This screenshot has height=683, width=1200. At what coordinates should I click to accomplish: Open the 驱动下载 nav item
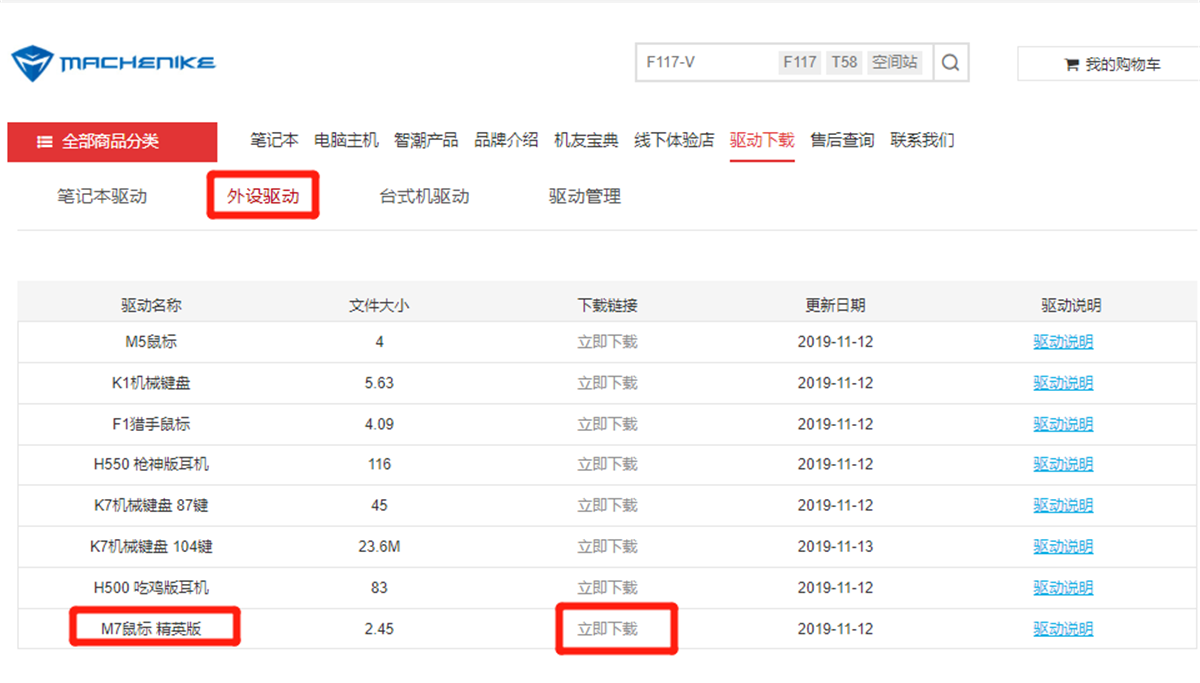click(x=762, y=140)
